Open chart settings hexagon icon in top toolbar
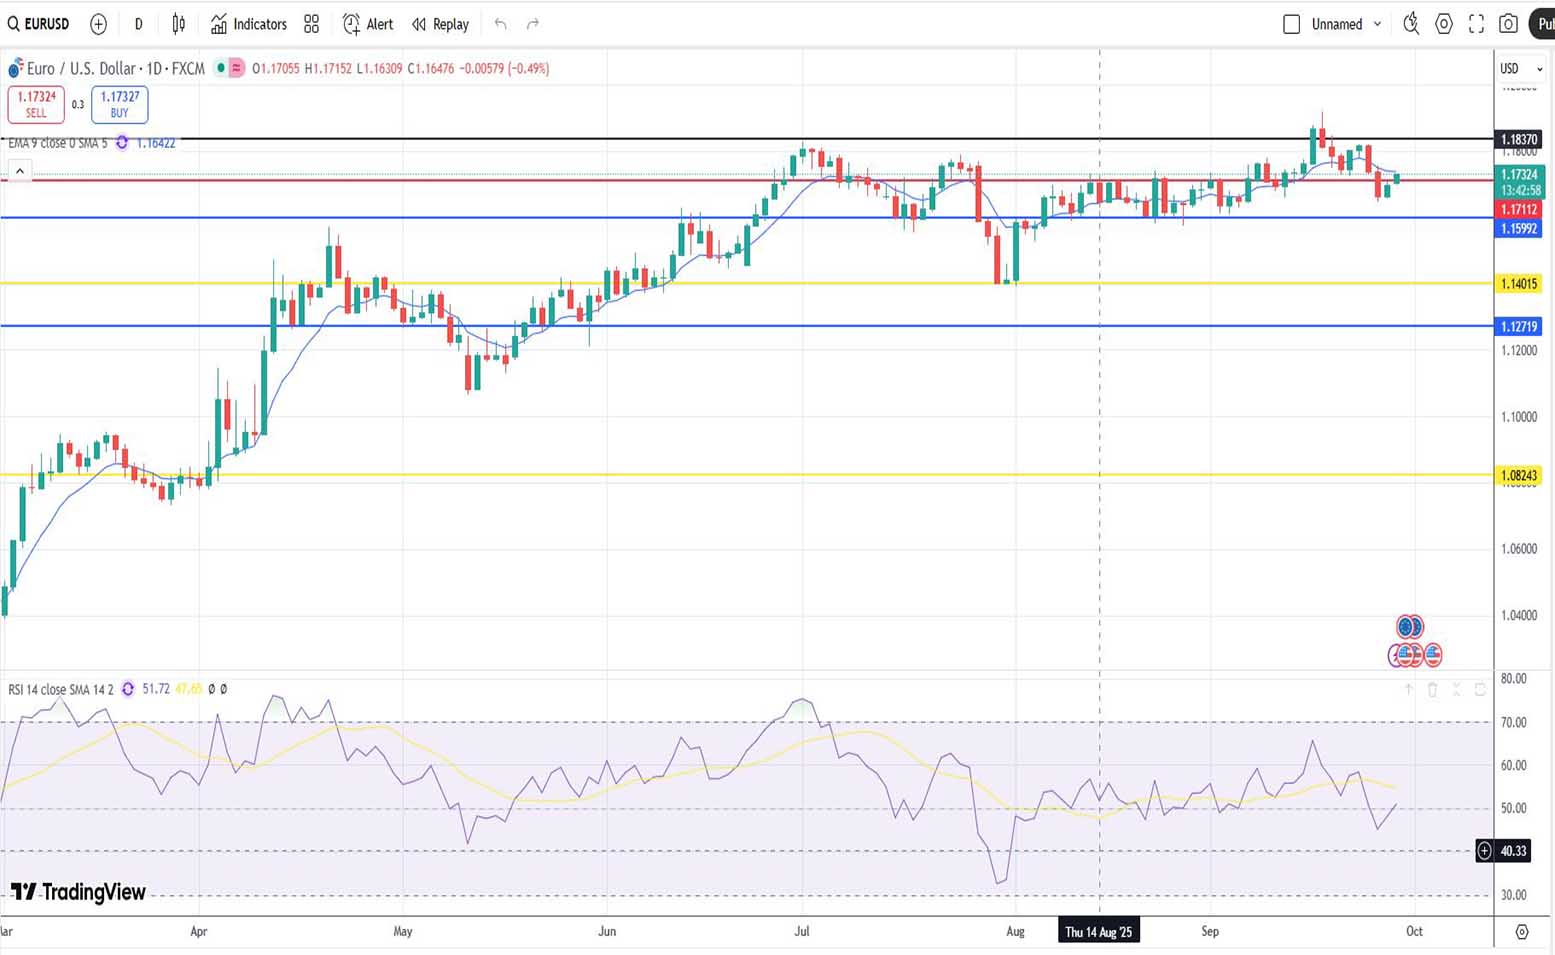1555x955 pixels. (1444, 24)
